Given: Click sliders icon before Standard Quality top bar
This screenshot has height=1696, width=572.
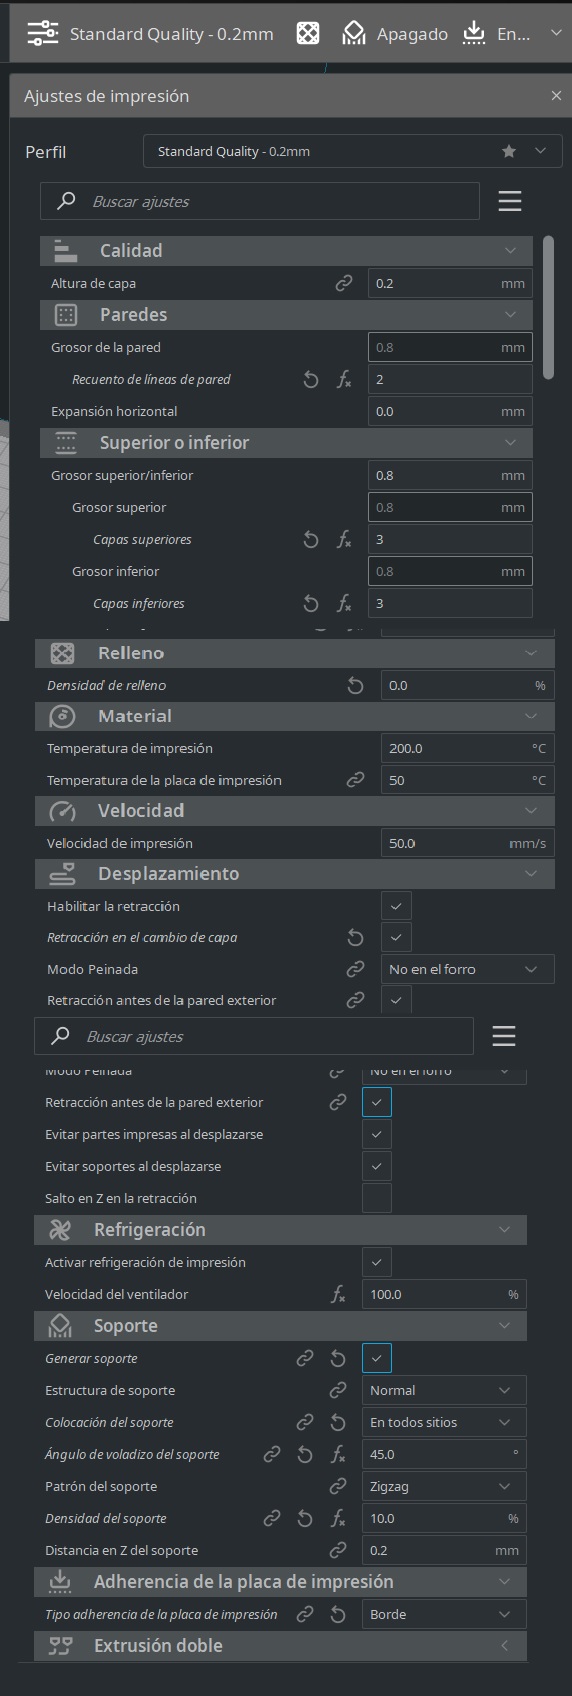Looking at the screenshot, I should click(x=43, y=33).
